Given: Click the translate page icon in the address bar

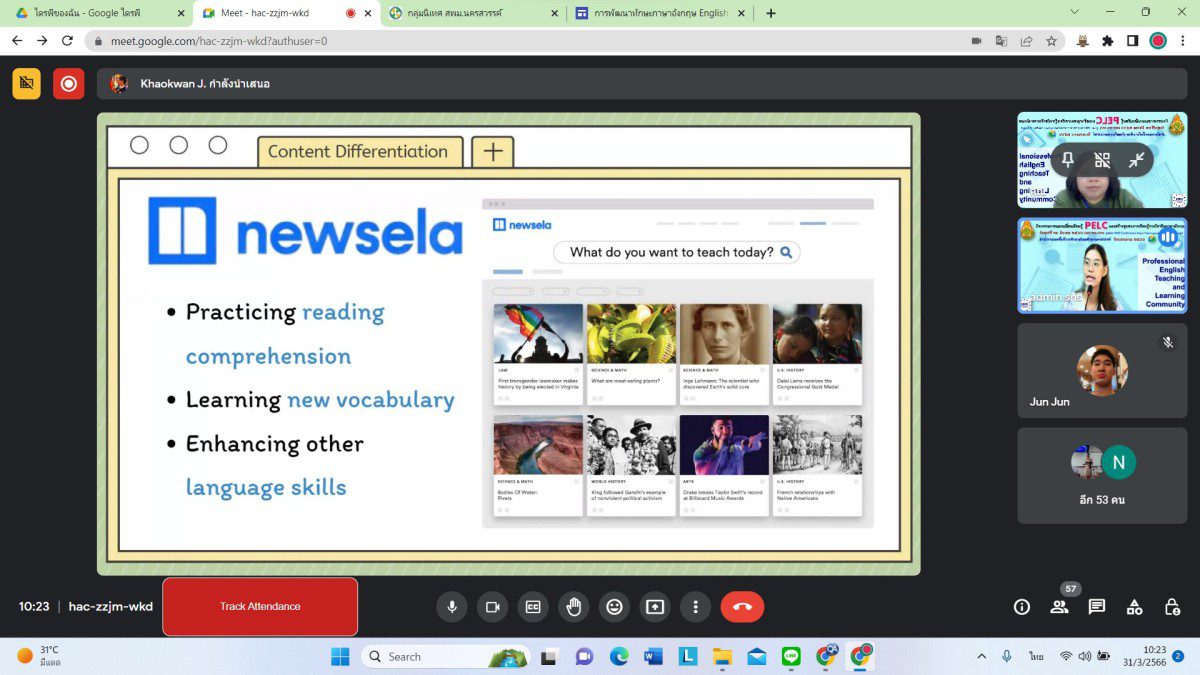Looking at the screenshot, I should 1001,41.
